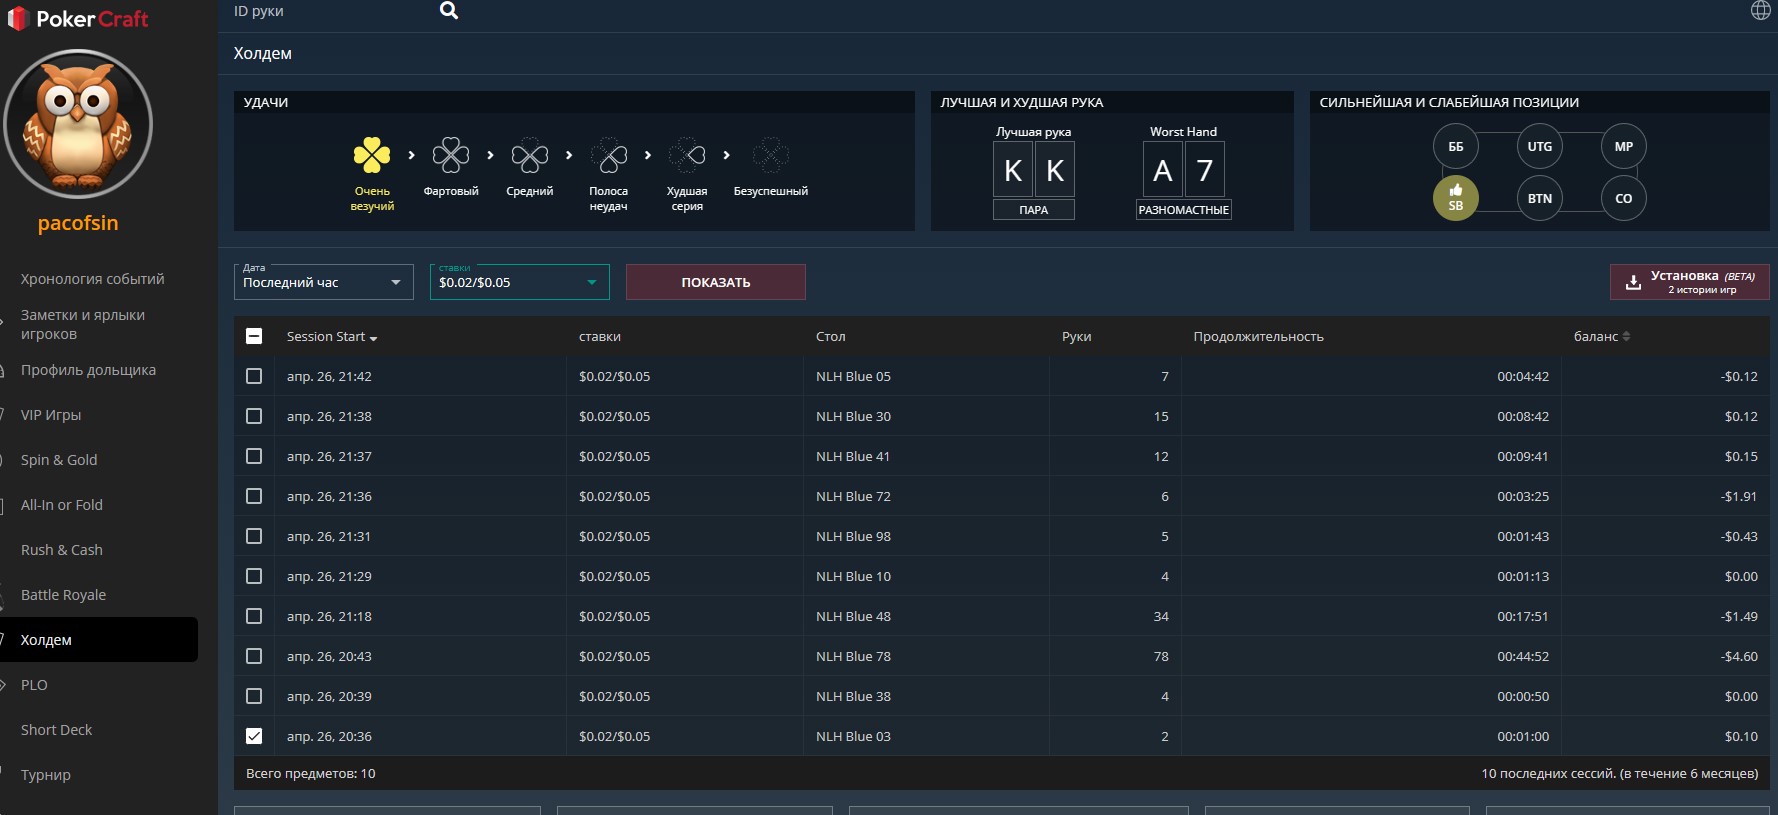The image size is (1778, 815).
Task: Select Холдем in sidebar
Action: coord(99,640)
